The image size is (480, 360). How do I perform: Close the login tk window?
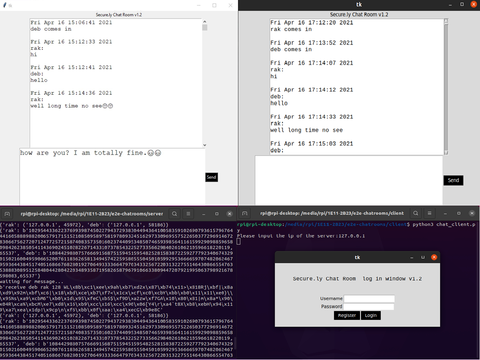434,257
